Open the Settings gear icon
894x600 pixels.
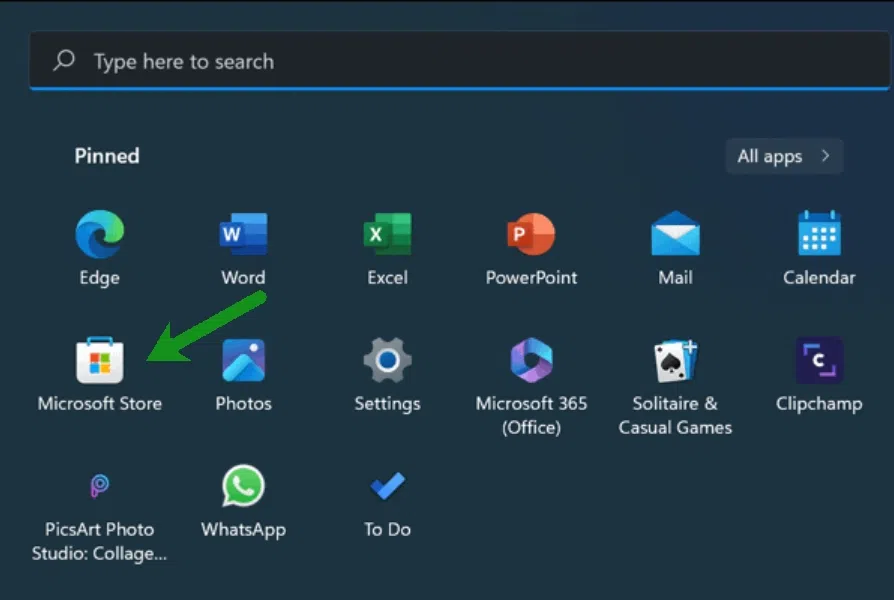(388, 360)
